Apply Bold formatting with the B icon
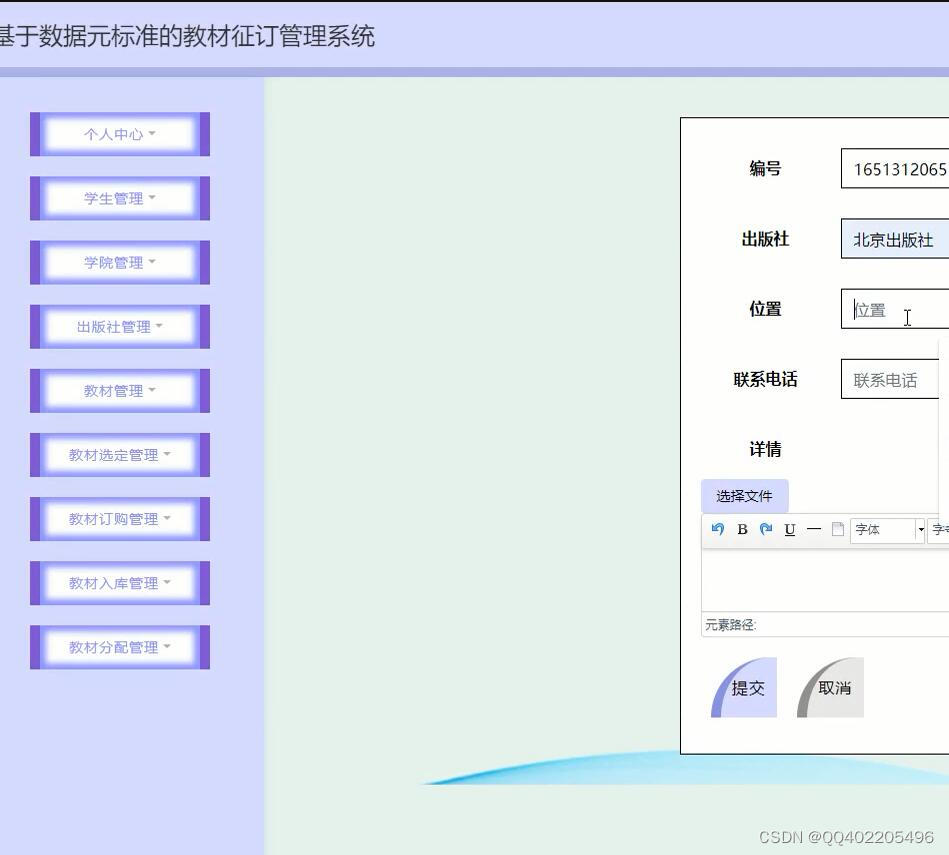This screenshot has height=855, width=949. [741, 530]
